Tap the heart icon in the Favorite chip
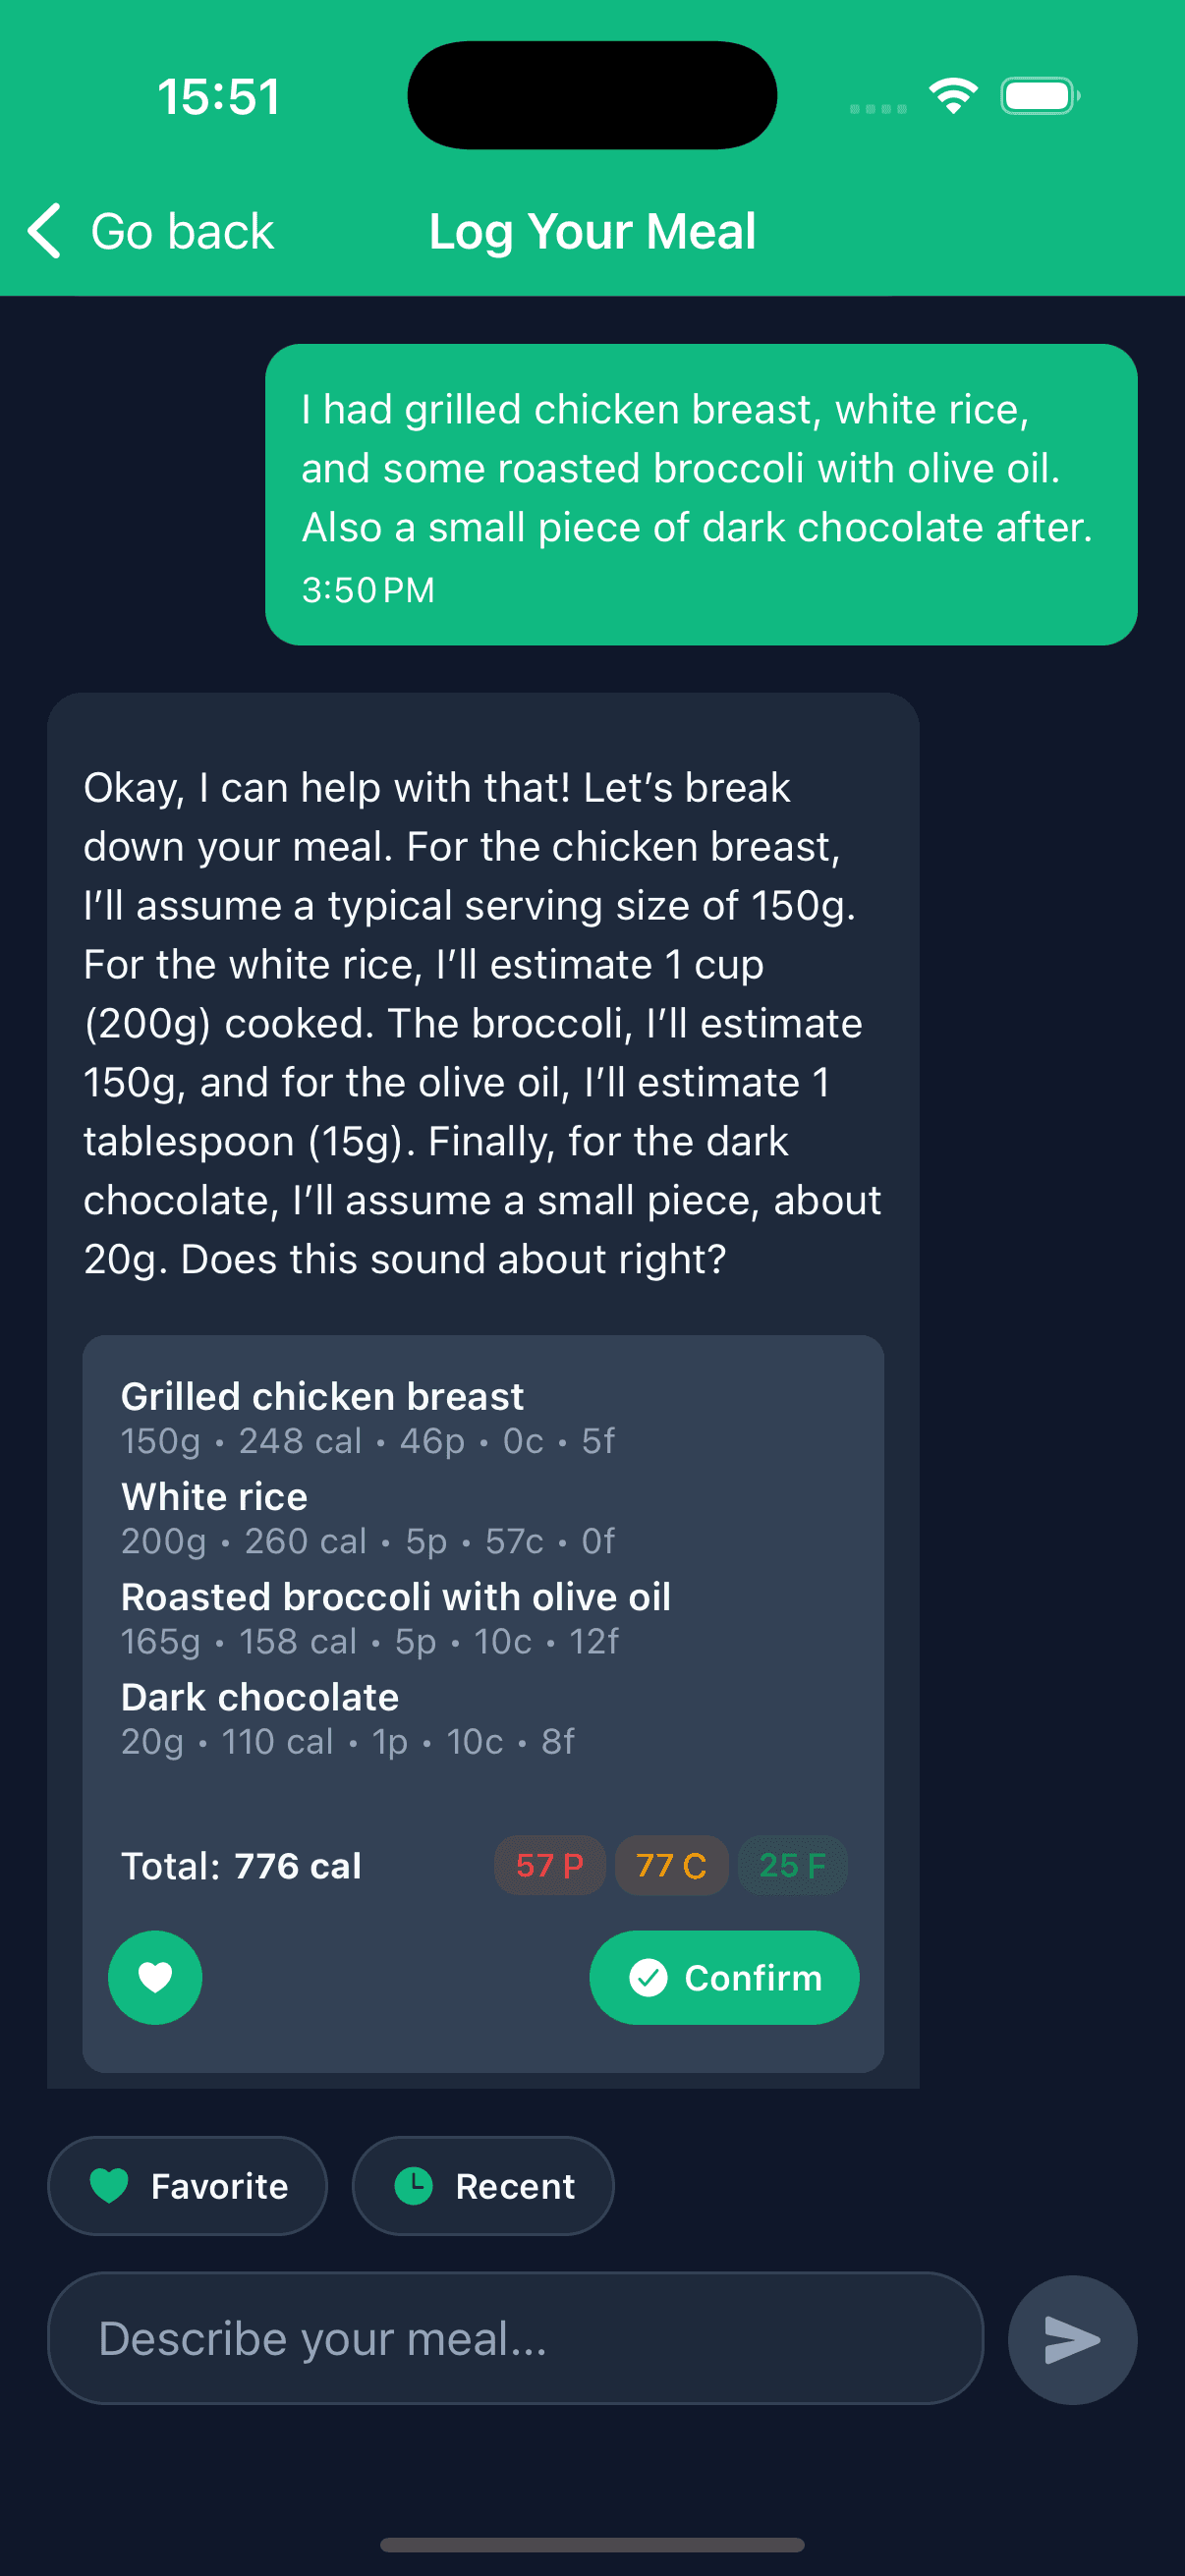 point(111,2185)
